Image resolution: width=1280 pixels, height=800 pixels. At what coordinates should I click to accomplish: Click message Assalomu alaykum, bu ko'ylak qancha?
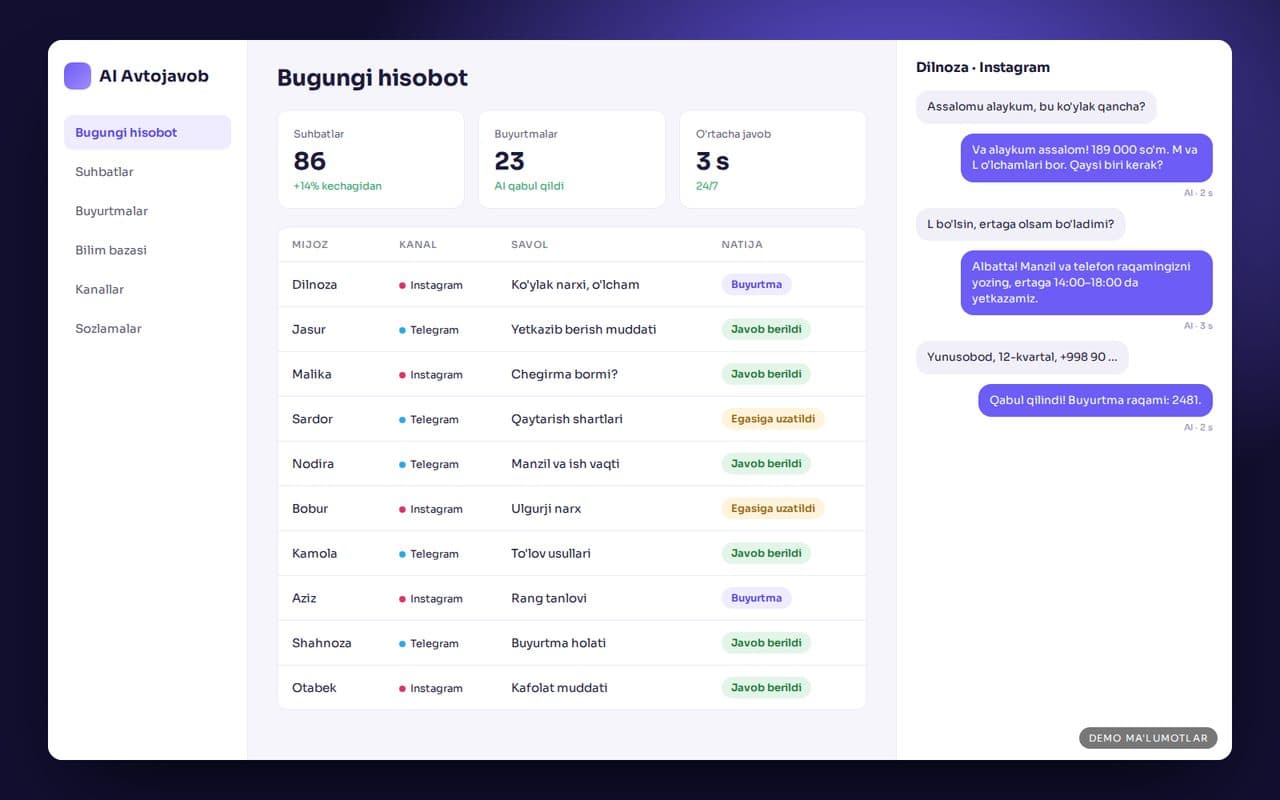point(1036,107)
